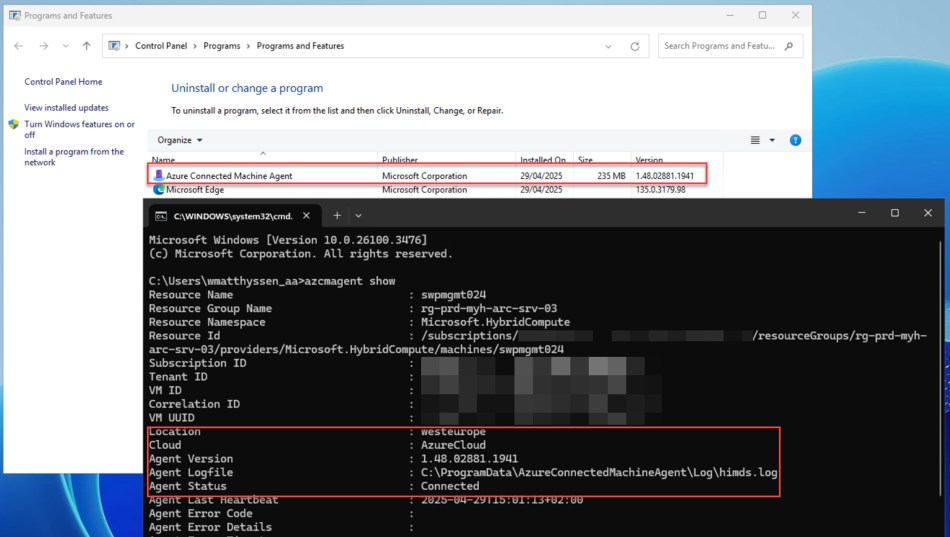950x537 pixels.
Task: Open the blue help icon
Action: click(x=796, y=140)
